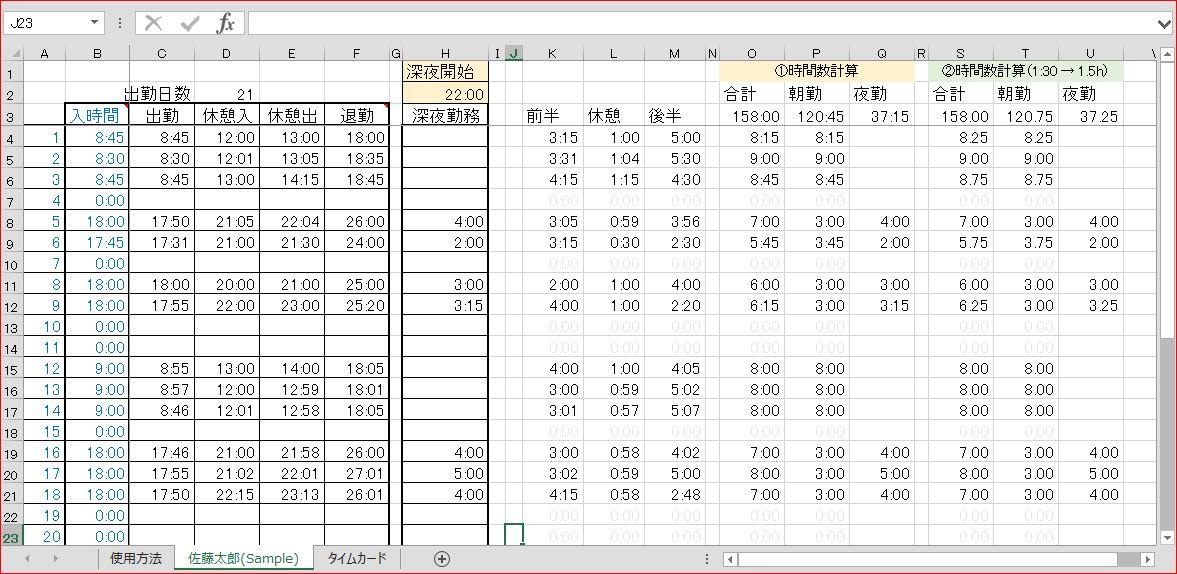This screenshot has width=1177, height=574.
Task: Click the 出勤 header cell
Action: coord(162,116)
